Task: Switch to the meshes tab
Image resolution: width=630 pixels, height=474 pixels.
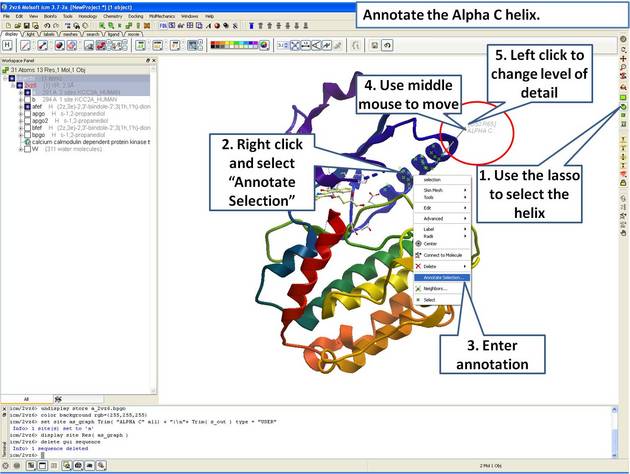Action: tap(68, 34)
